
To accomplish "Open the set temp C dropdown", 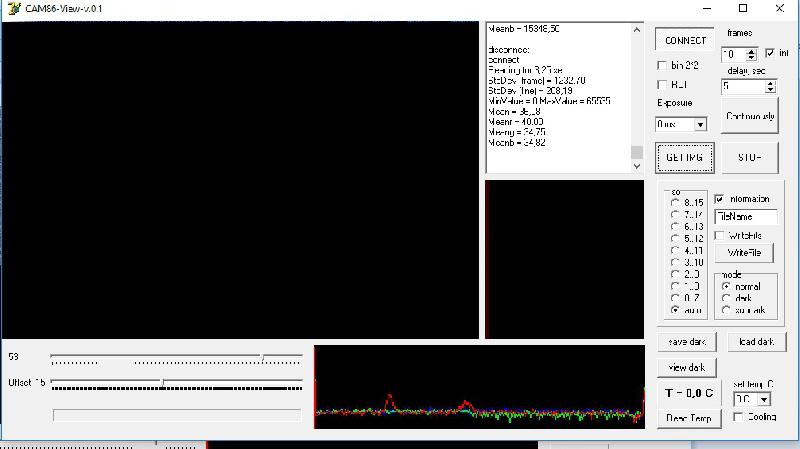I will (x=764, y=400).
